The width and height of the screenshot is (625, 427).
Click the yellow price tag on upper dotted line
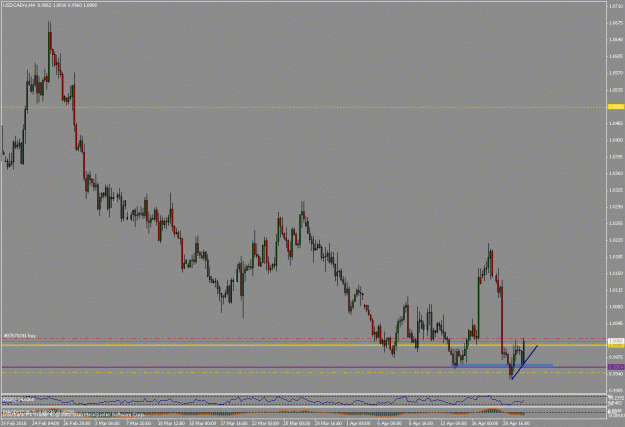click(x=615, y=107)
